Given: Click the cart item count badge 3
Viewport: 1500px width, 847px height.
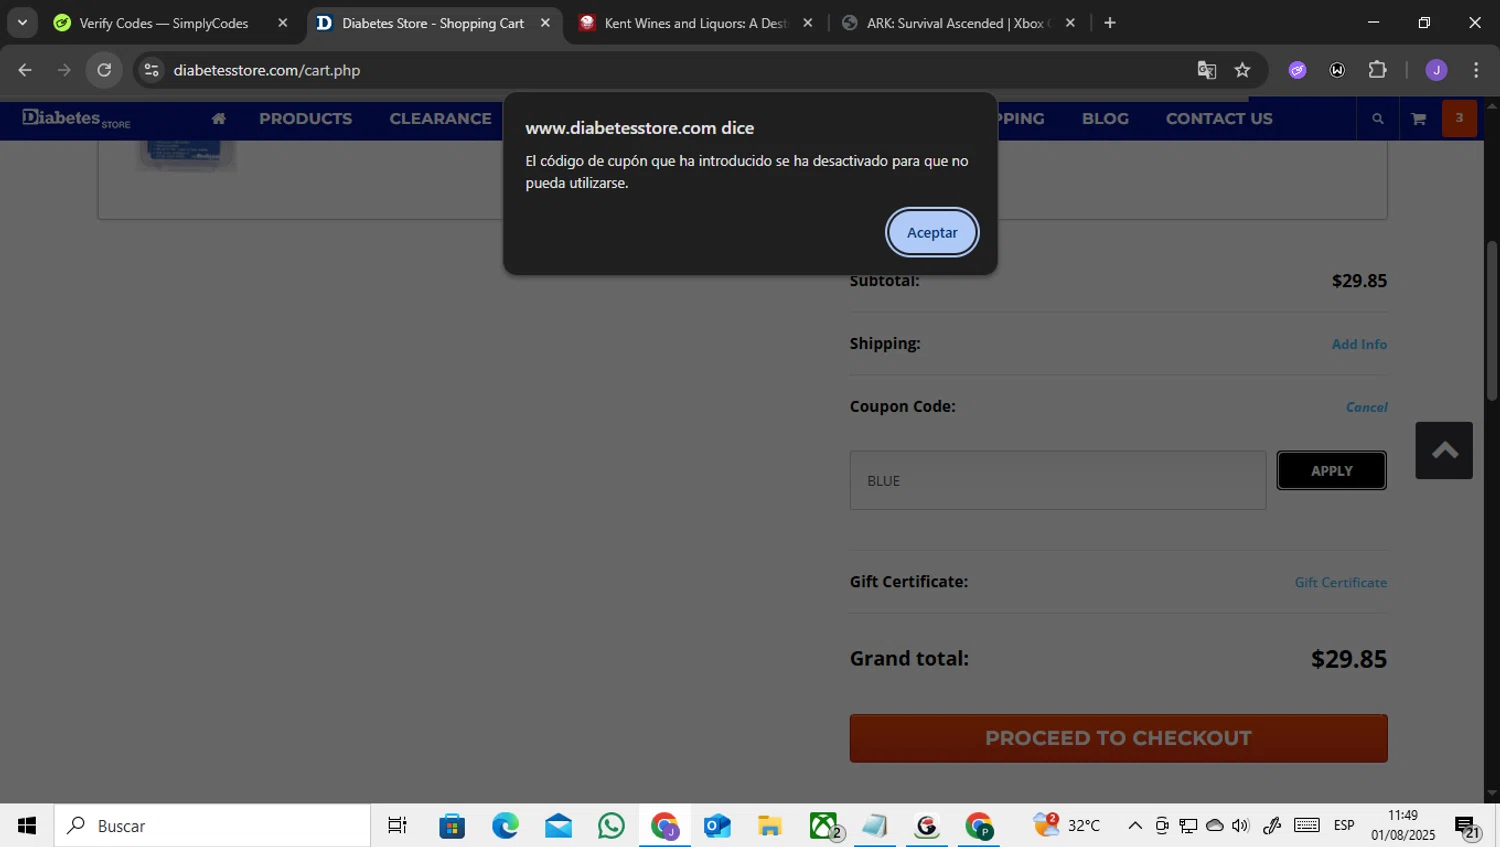Looking at the screenshot, I should (x=1459, y=118).
